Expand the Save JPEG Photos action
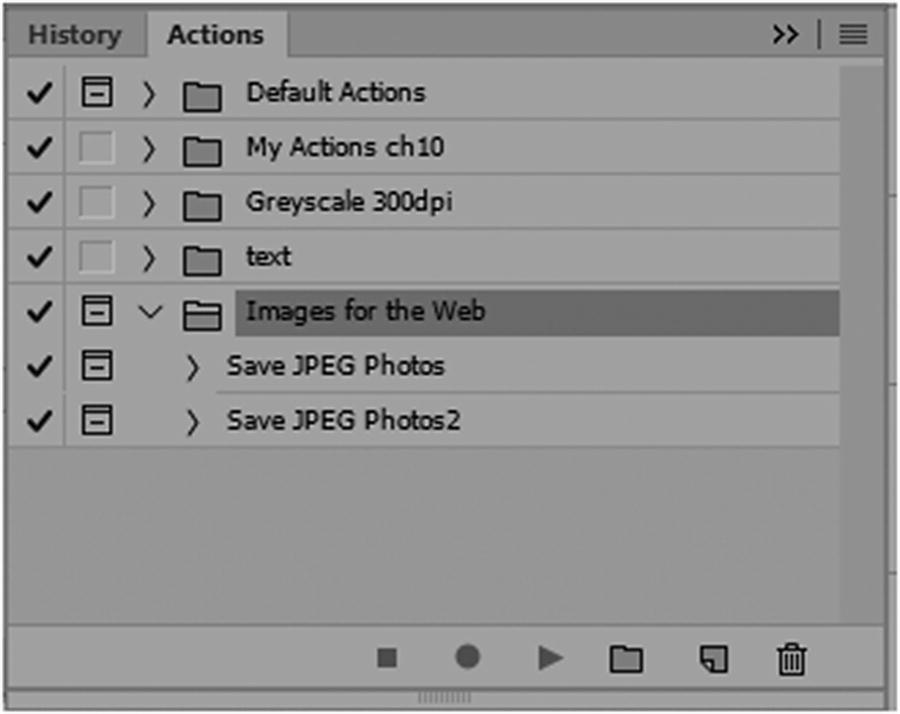 (x=193, y=367)
